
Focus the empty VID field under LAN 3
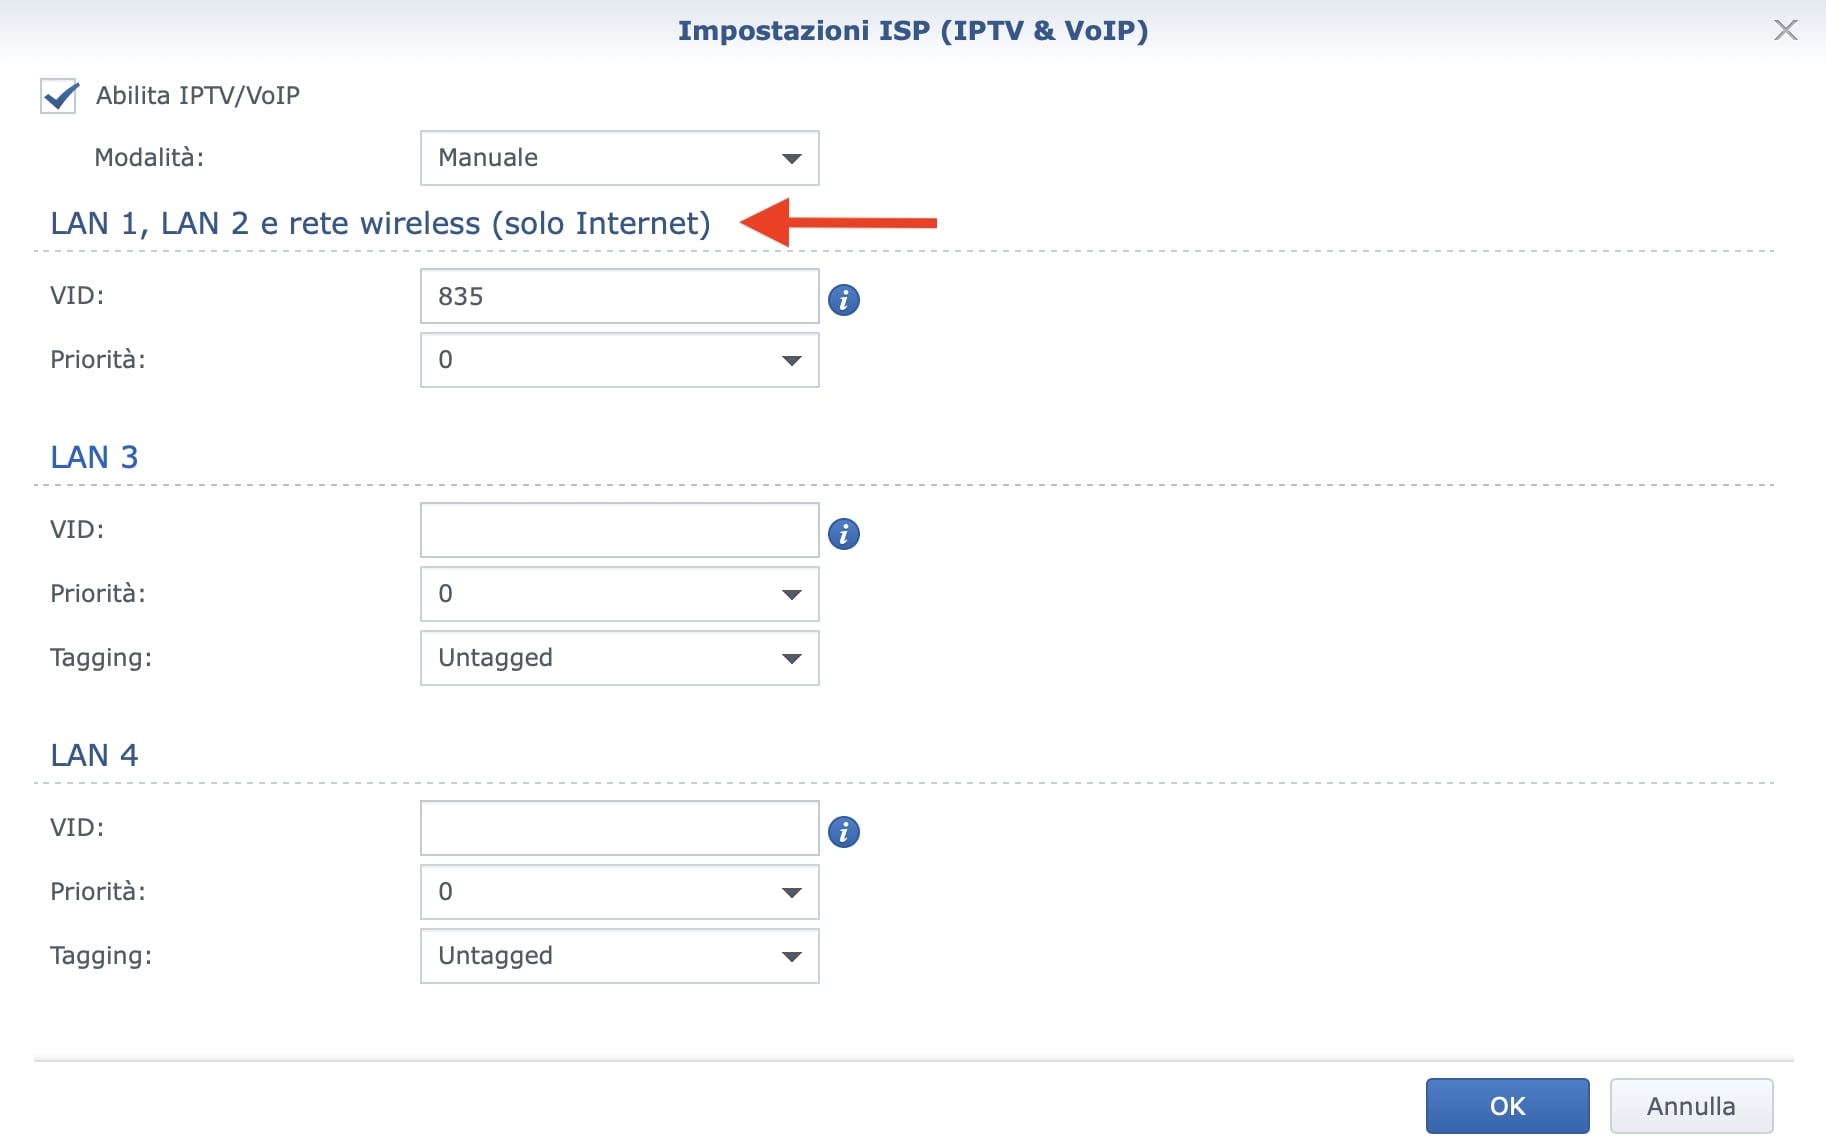pos(619,530)
